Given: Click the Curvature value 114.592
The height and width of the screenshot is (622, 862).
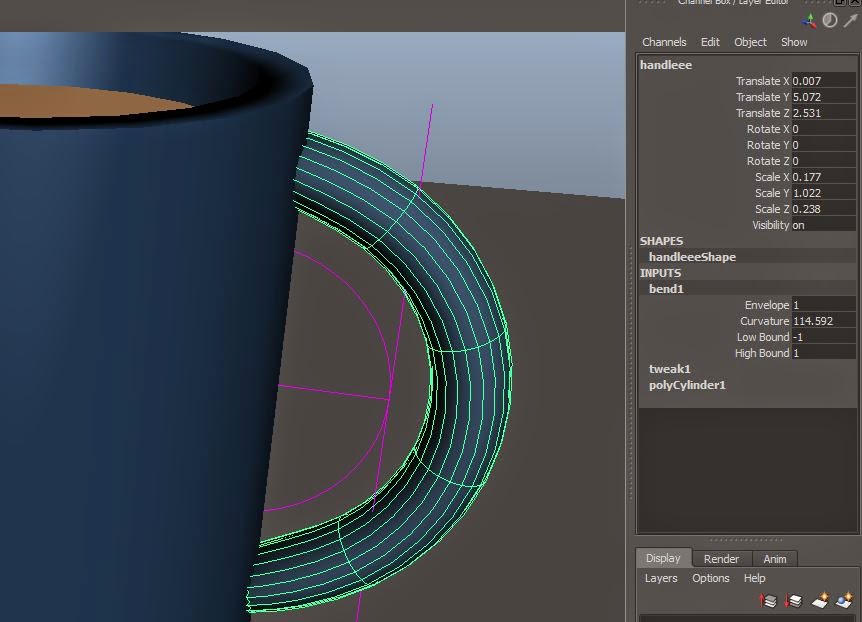Looking at the screenshot, I should (x=823, y=321).
